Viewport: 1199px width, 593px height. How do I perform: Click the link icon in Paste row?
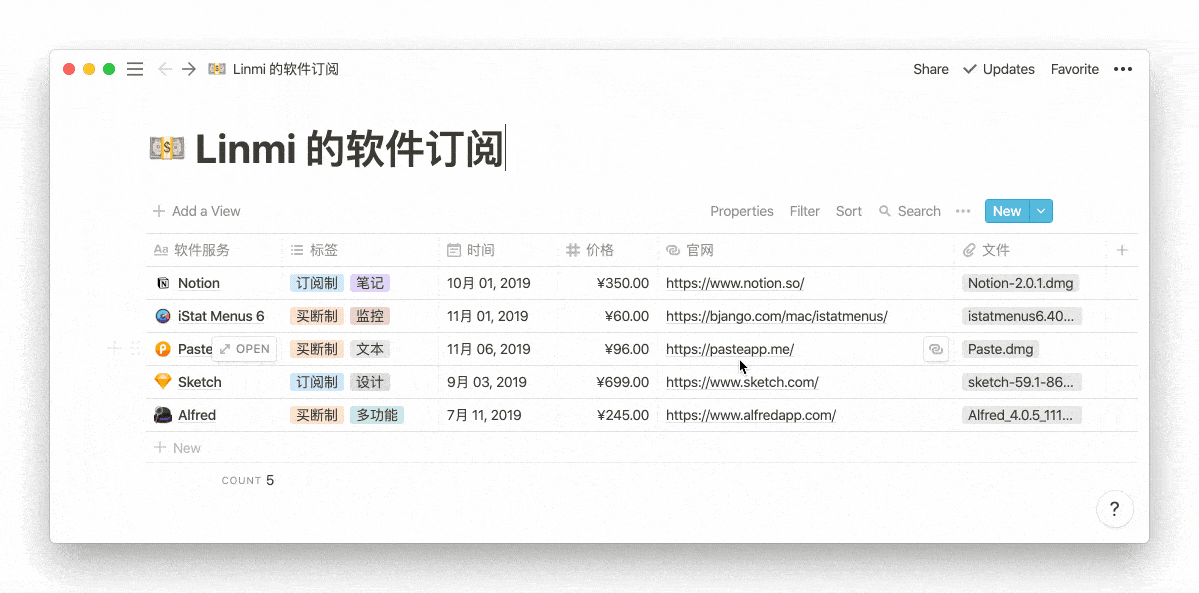coord(936,350)
